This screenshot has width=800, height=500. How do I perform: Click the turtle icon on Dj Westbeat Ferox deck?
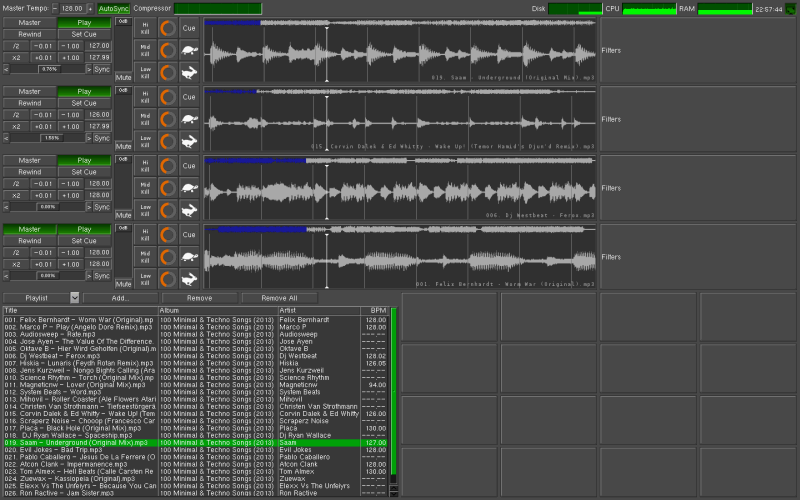pos(189,188)
